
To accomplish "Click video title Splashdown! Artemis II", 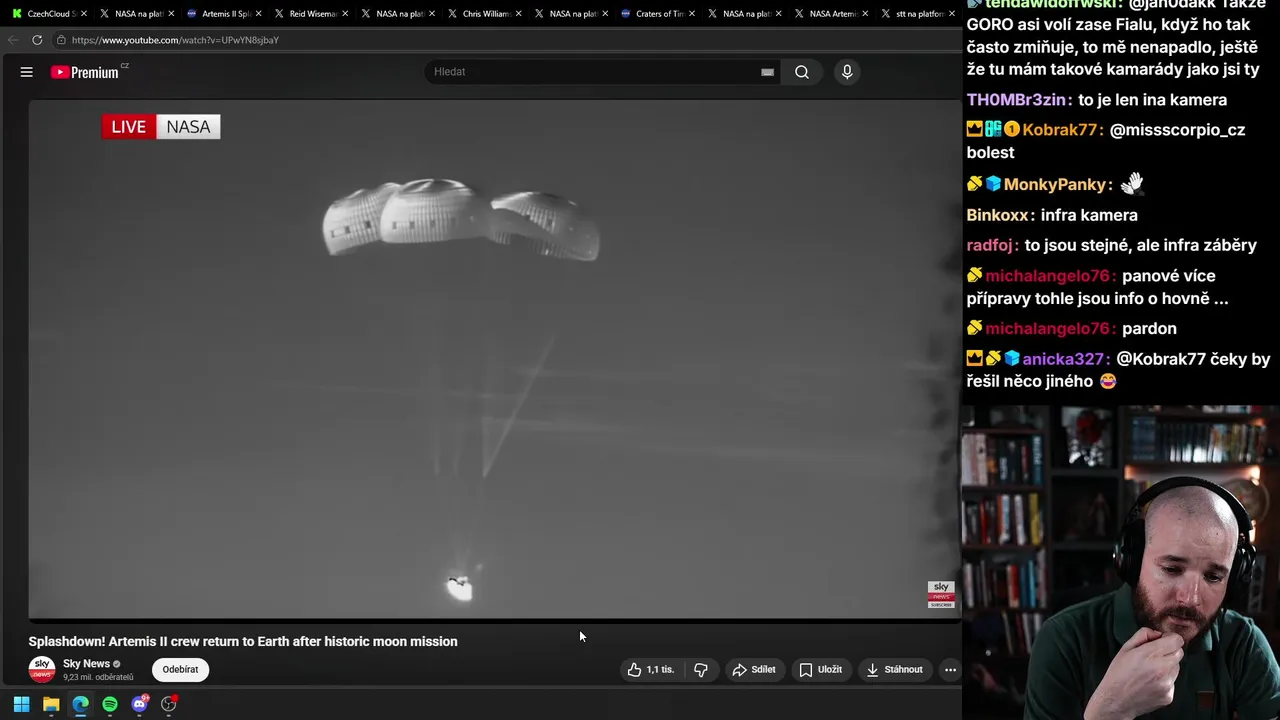I will (243, 642).
